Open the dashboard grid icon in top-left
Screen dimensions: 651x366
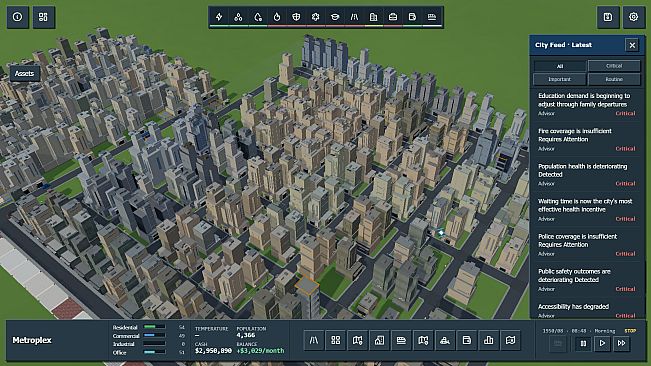(x=43, y=17)
